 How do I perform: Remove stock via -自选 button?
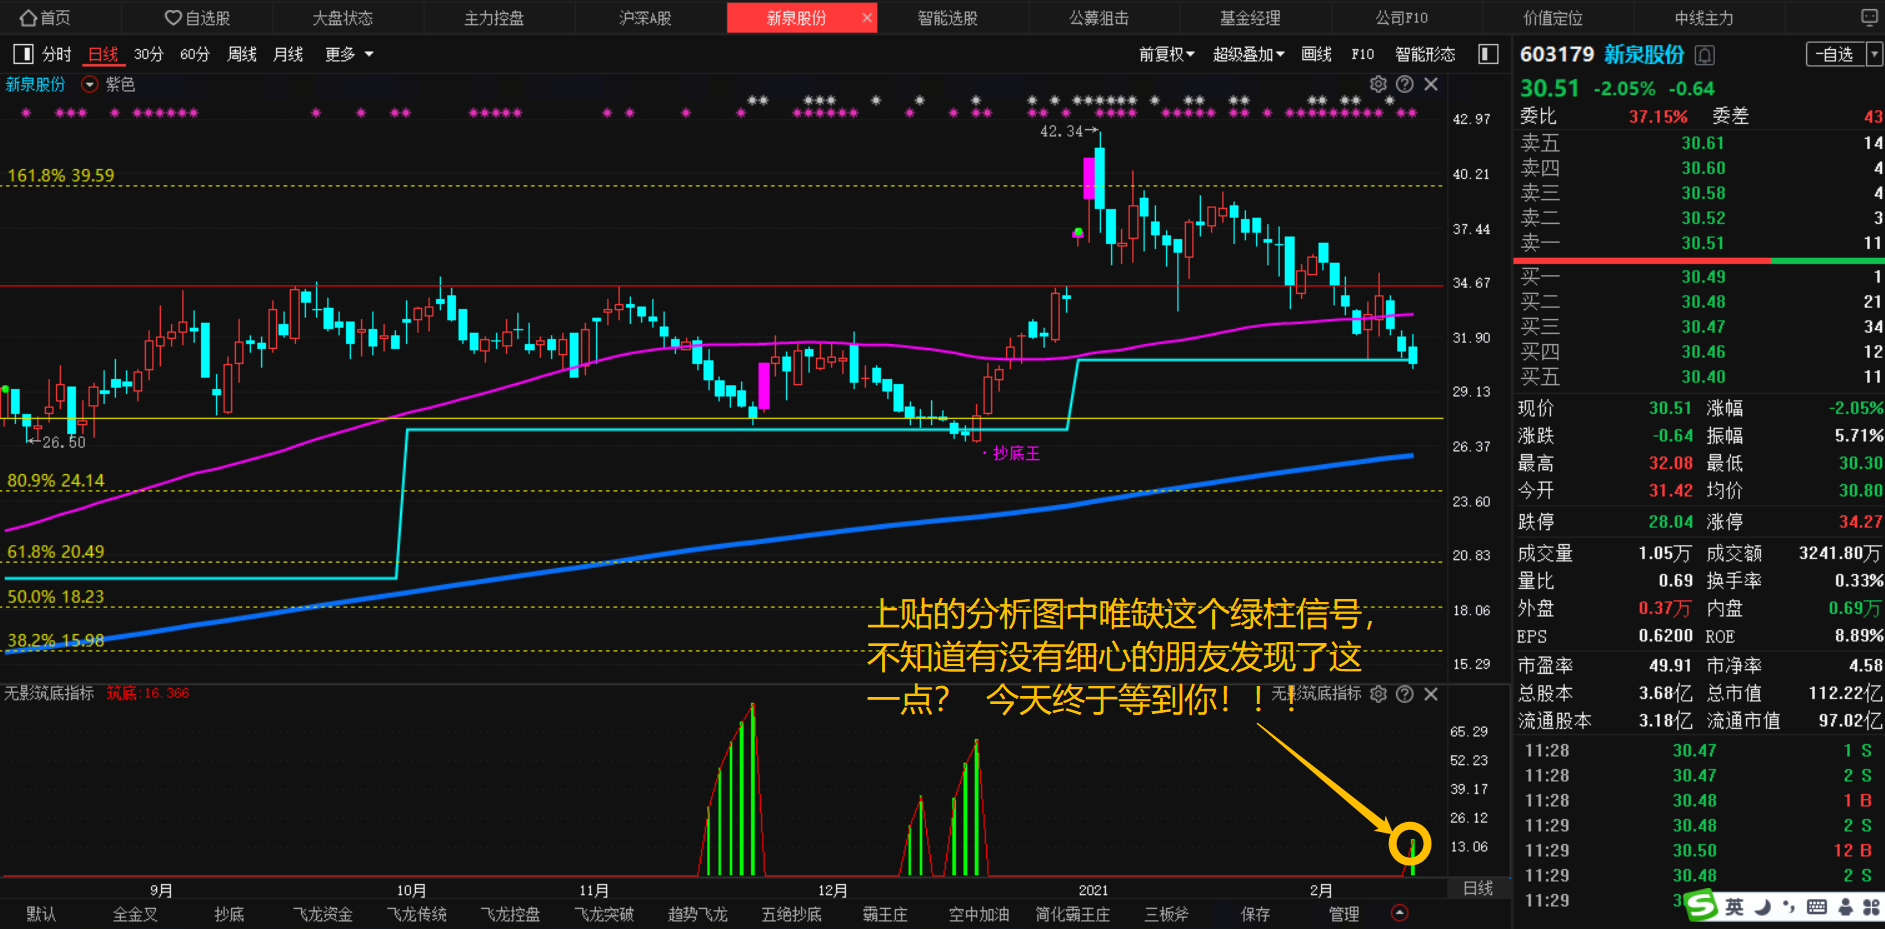(1835, 54)
